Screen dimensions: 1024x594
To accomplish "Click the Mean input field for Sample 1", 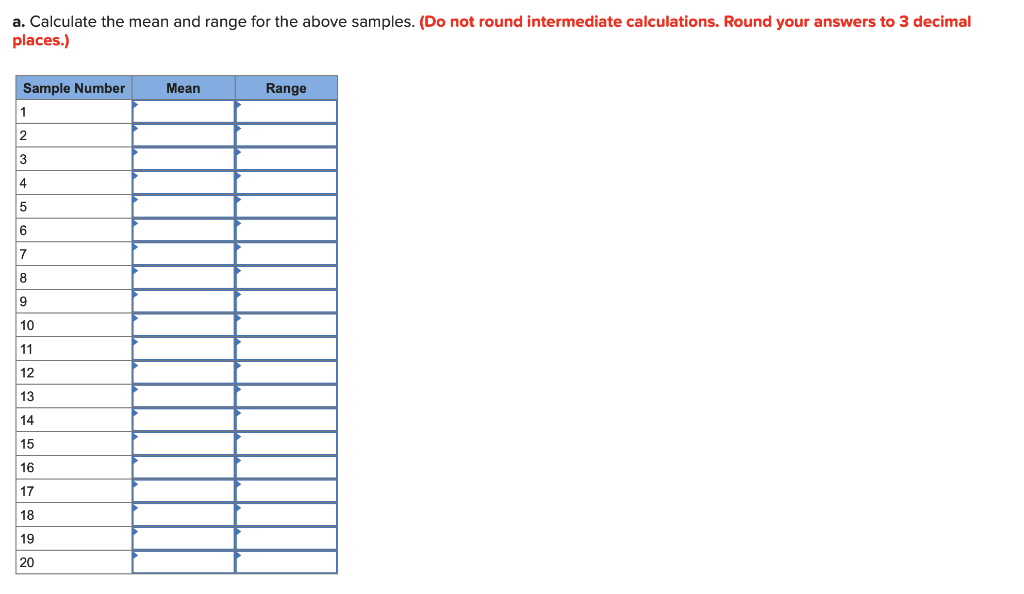I will pyautogui.click(x=183, y=111).
